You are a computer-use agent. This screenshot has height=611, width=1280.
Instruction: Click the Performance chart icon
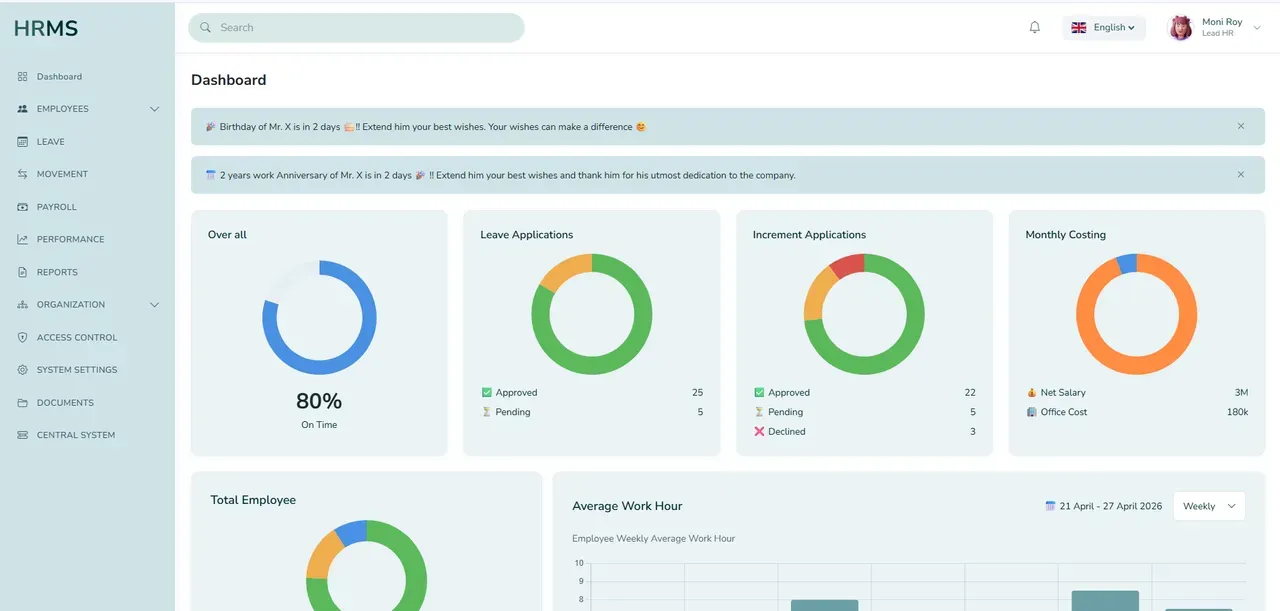pyautogui.click(x=22, y=239)
